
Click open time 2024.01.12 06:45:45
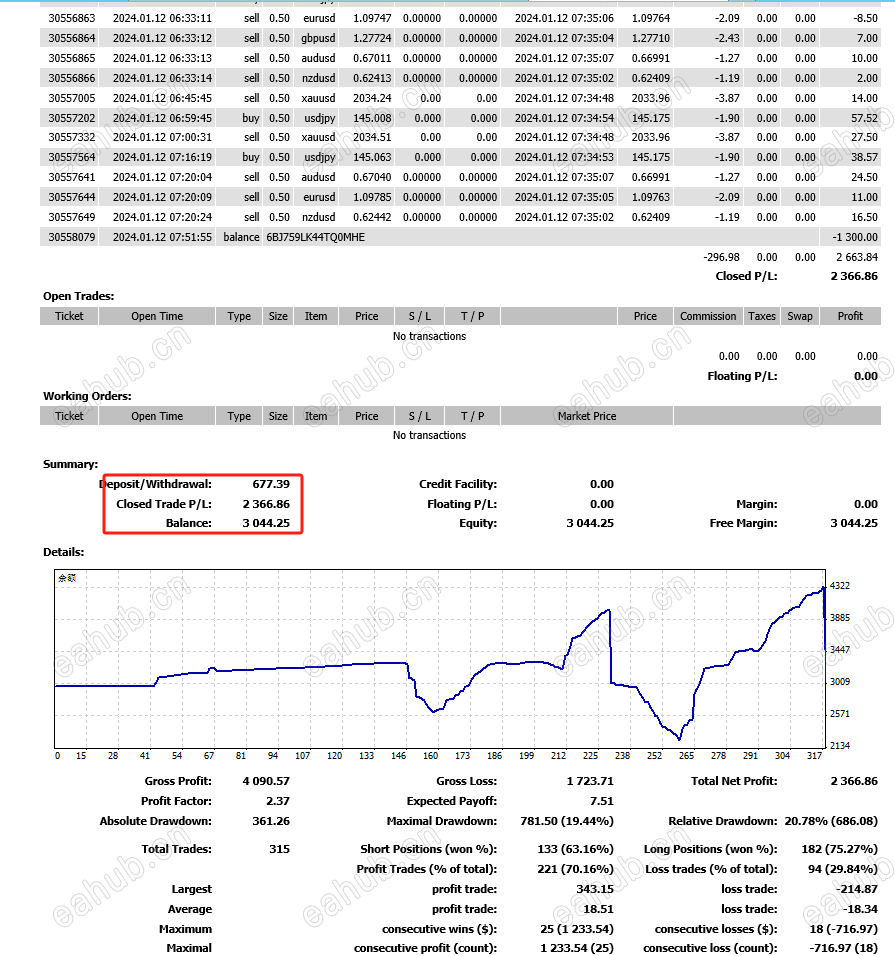(162, 98)
